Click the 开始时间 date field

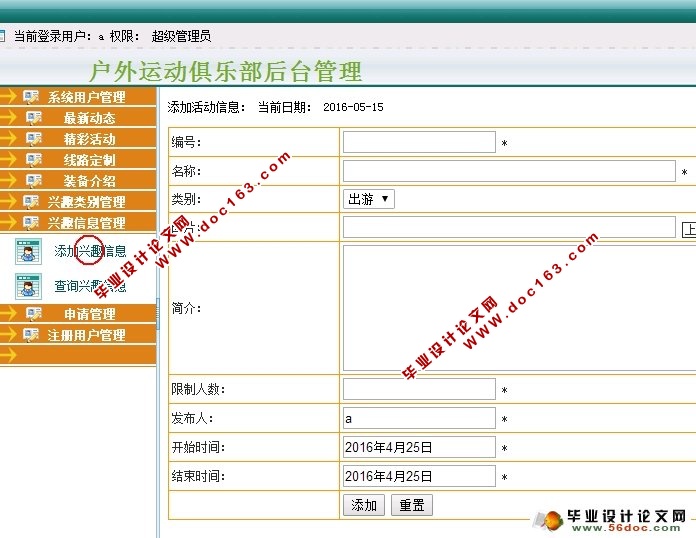[x=419, y=447]
